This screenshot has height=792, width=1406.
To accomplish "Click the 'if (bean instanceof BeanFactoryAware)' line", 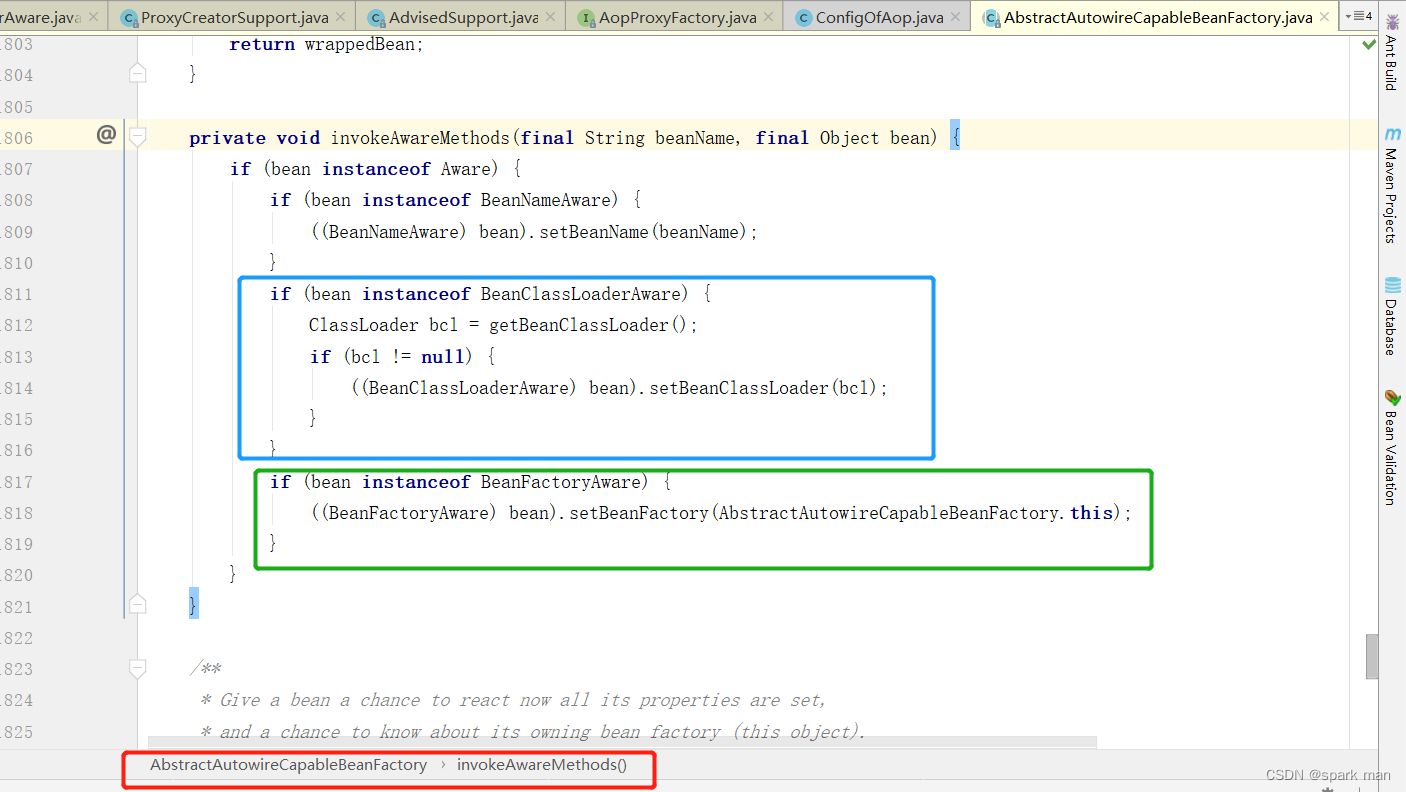I will [470, 482].
